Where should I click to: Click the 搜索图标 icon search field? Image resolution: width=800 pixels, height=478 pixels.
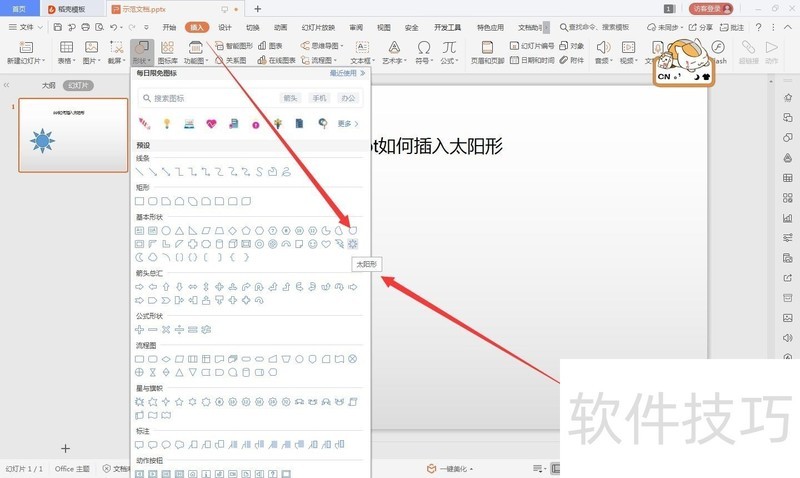click(x=205, y=98)
